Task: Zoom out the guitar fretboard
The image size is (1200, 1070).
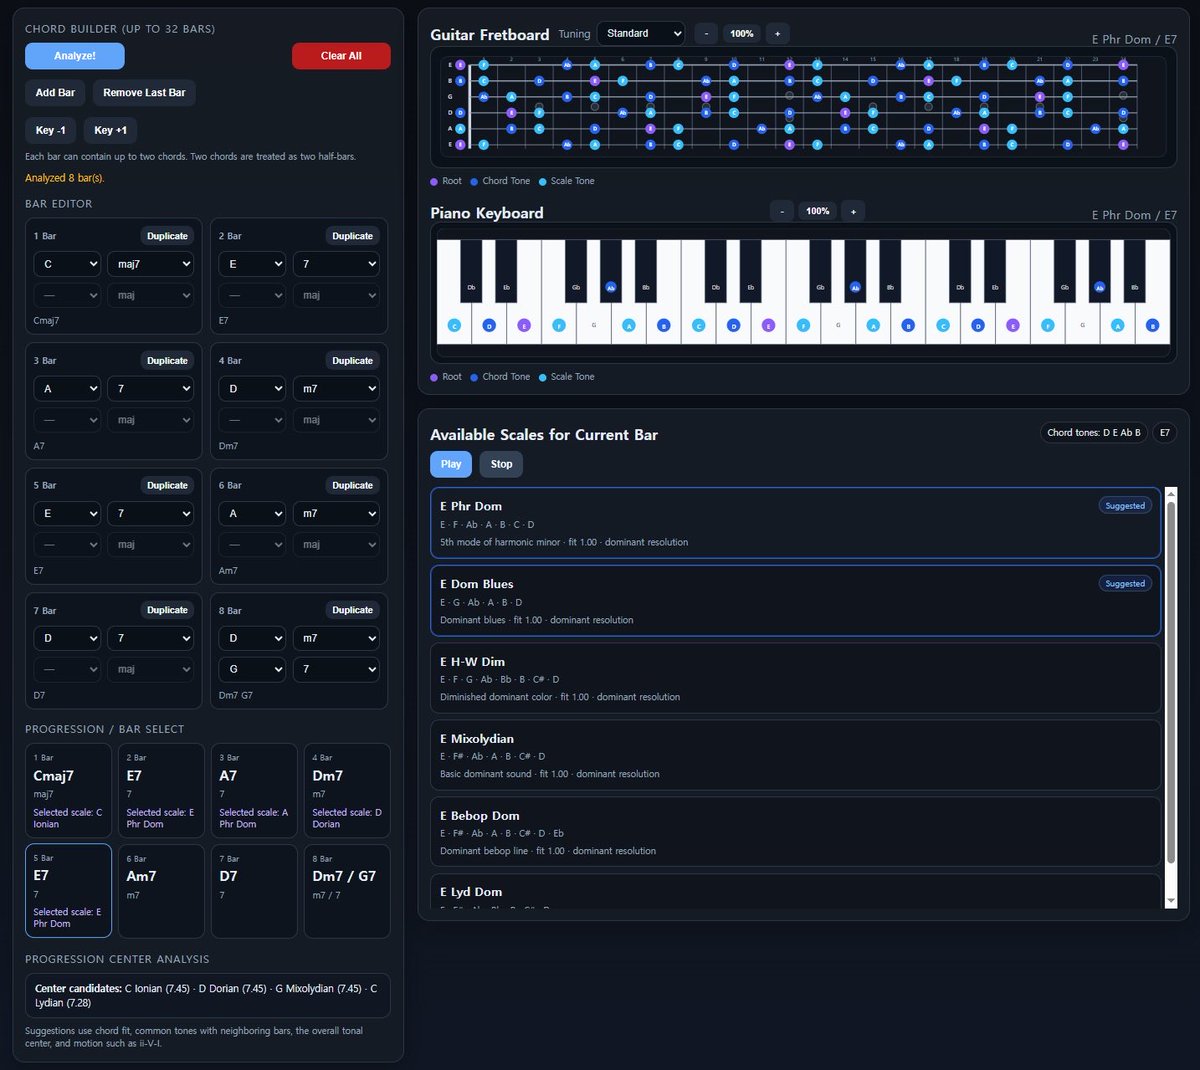Action: coord(706,34)
